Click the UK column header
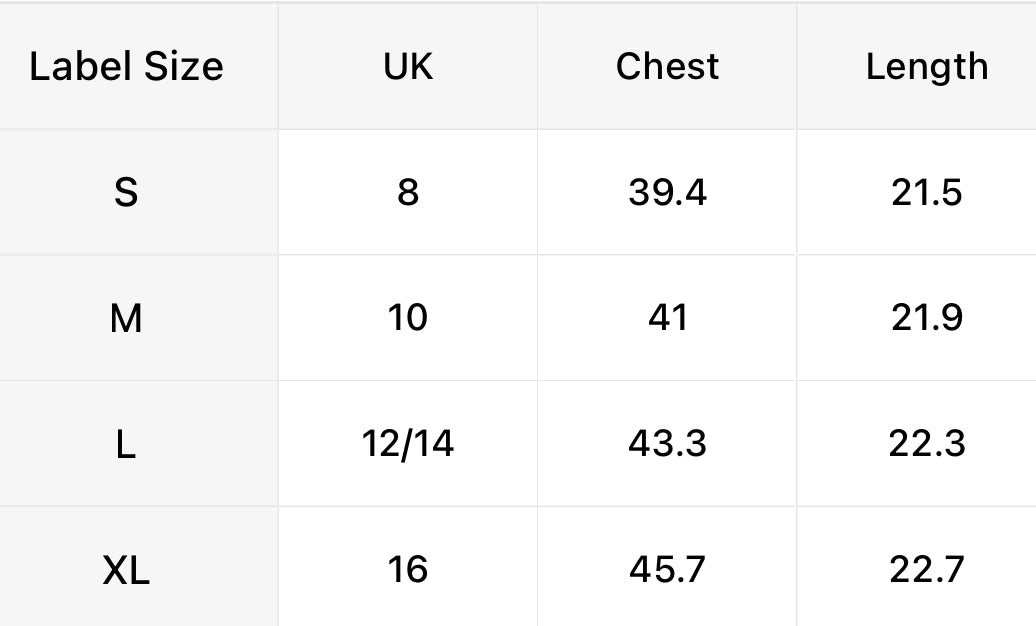This screenshot has height=626, width=1036. [x=408, y=67]
